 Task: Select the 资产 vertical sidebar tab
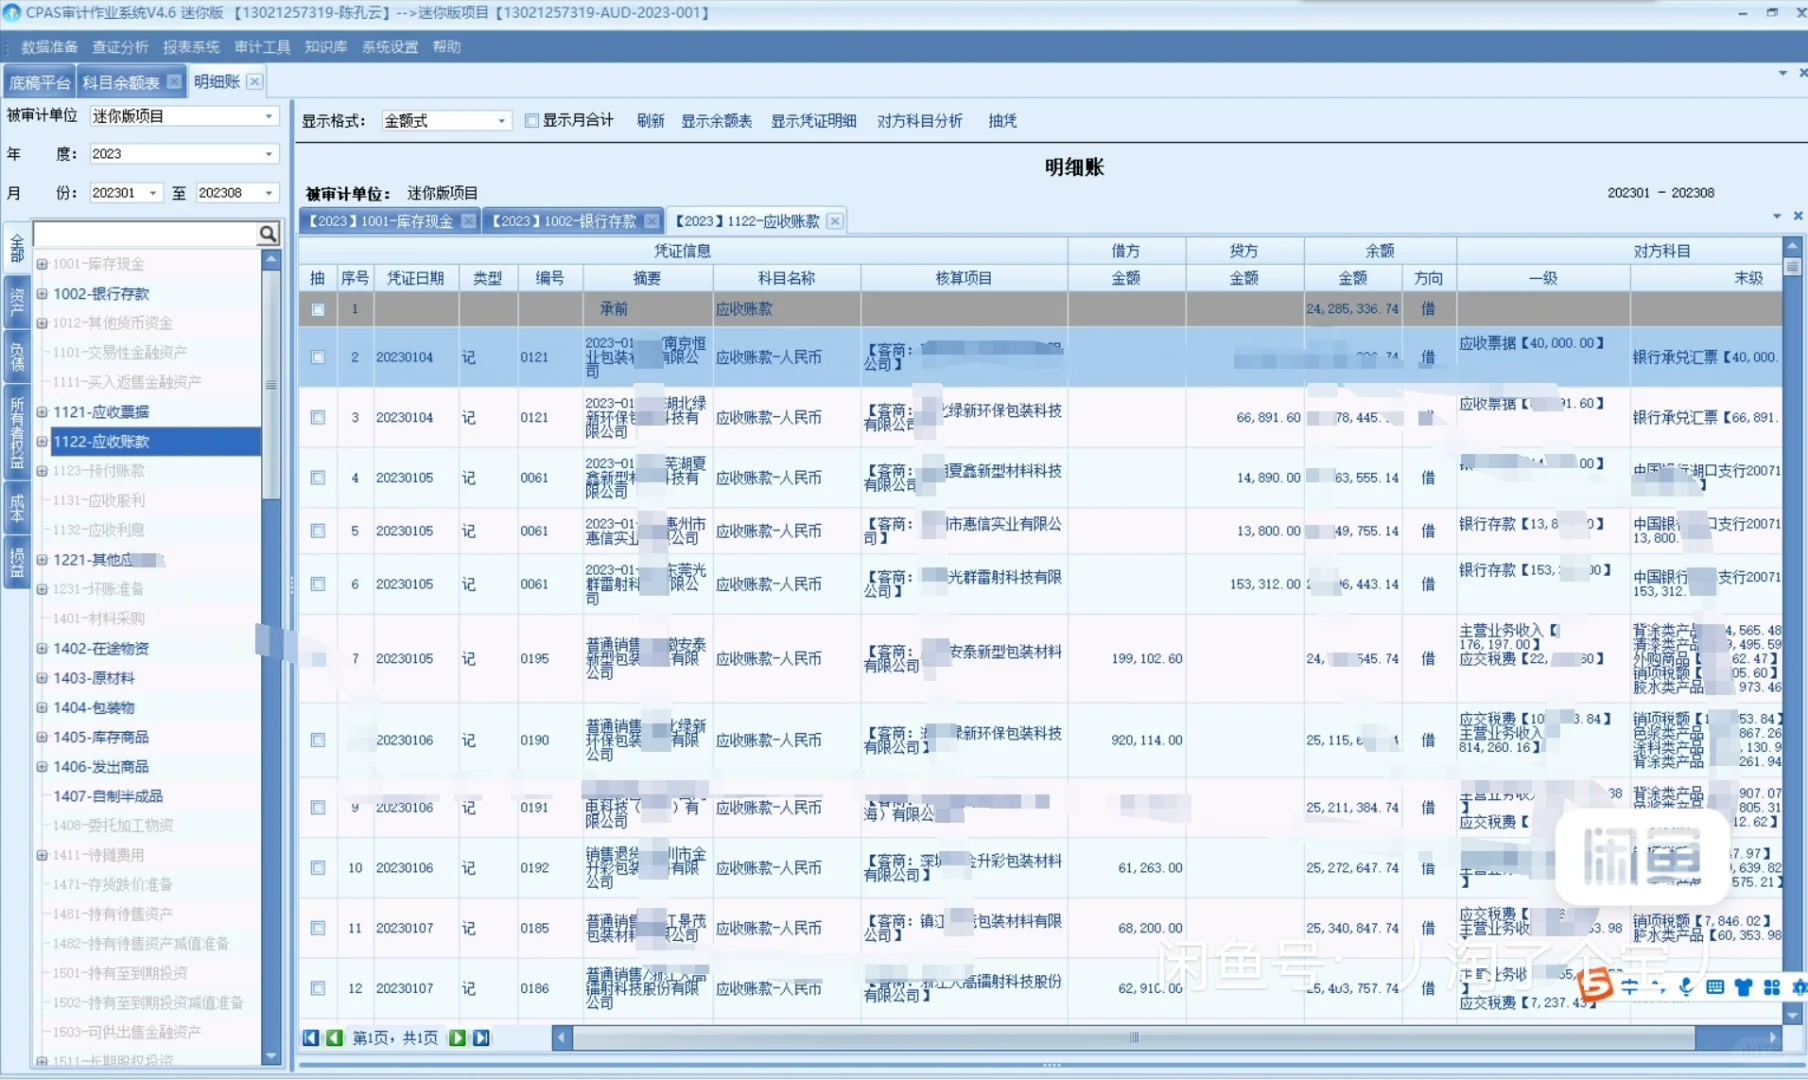coord(16,301)
